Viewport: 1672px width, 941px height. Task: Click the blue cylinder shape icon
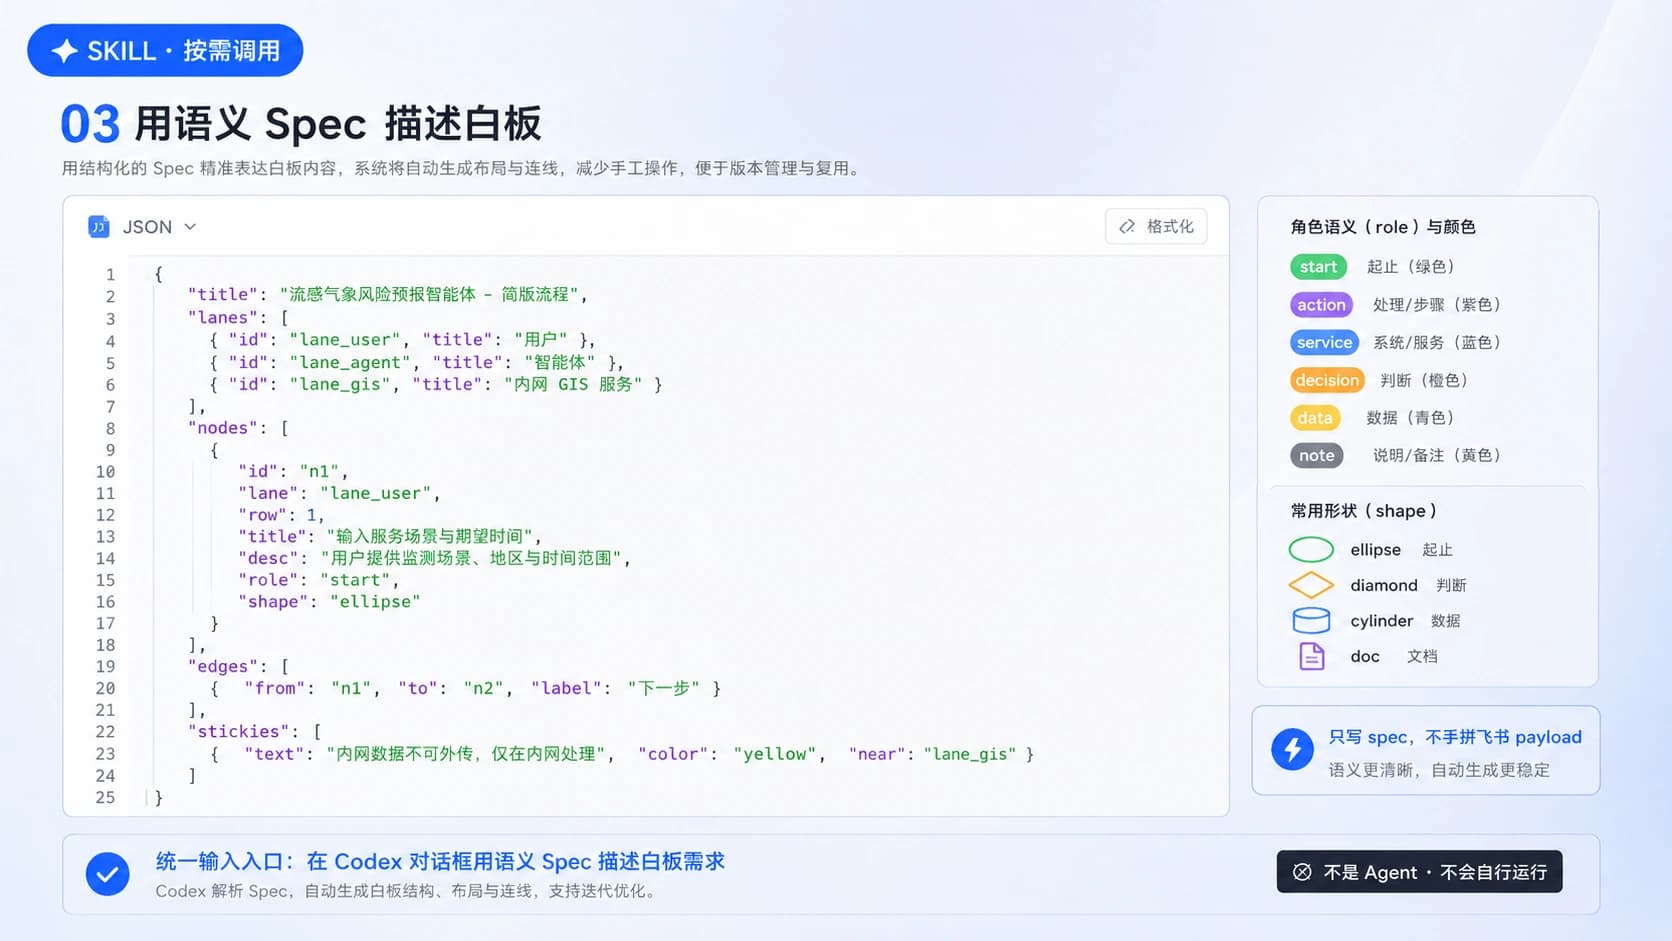tap(1311, 621)
